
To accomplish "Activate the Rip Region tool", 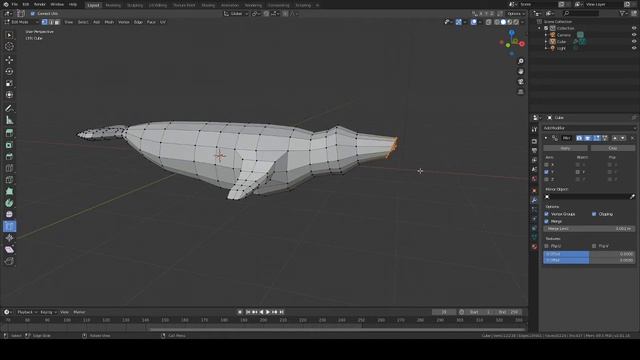I will pyautogui.click(x=9, y=261).
